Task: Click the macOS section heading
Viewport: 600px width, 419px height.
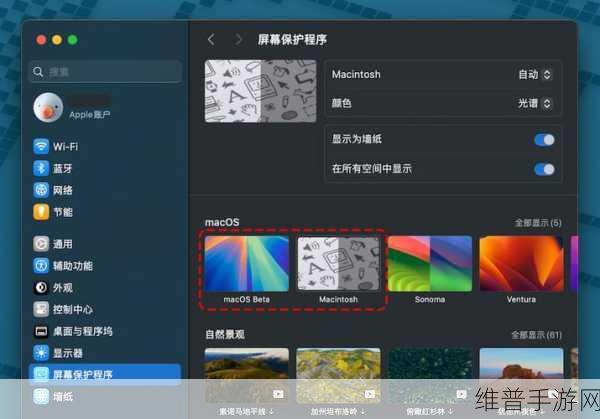Action: click(222, 222)
